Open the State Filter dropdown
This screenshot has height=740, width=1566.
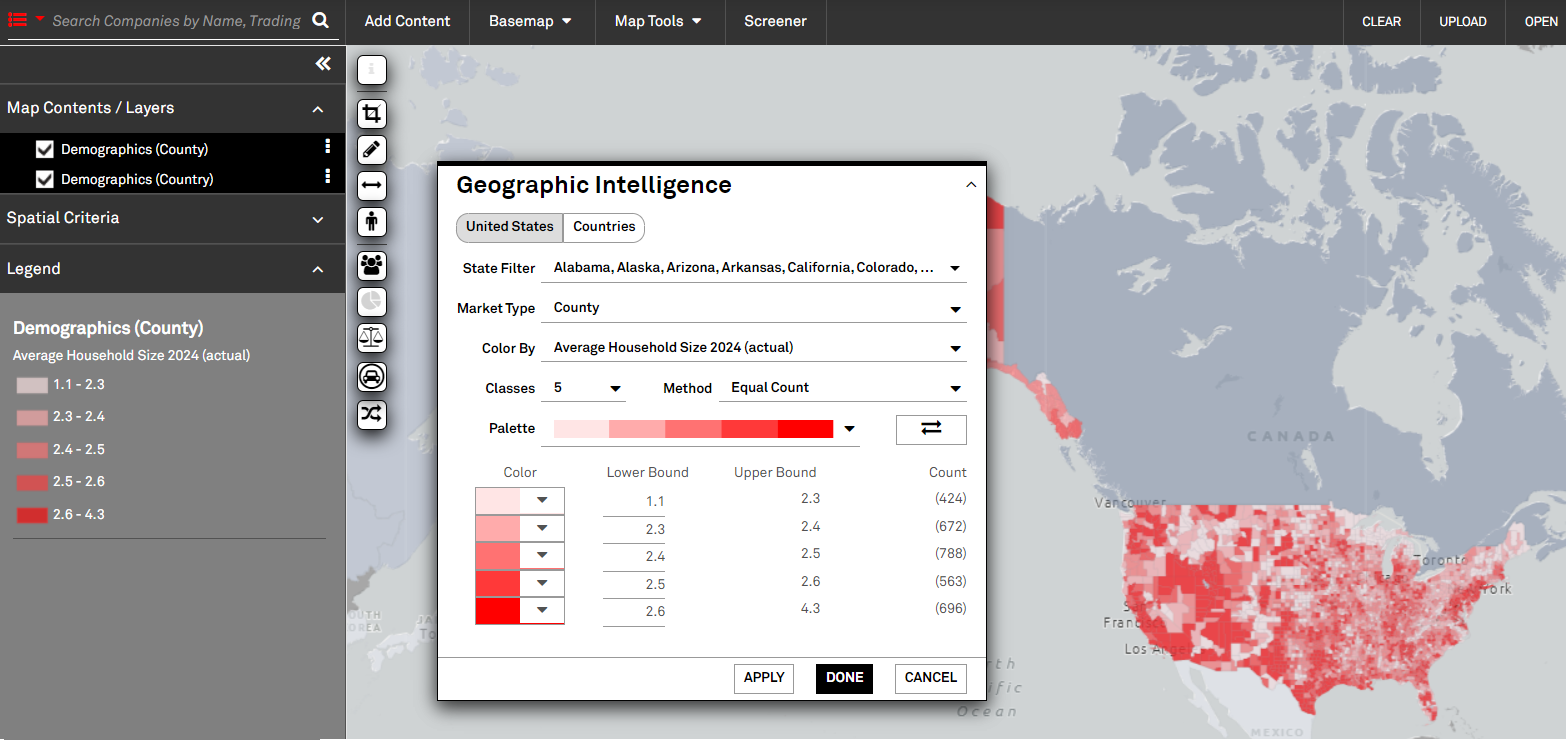pyautogui.click(x=754, y=268)
